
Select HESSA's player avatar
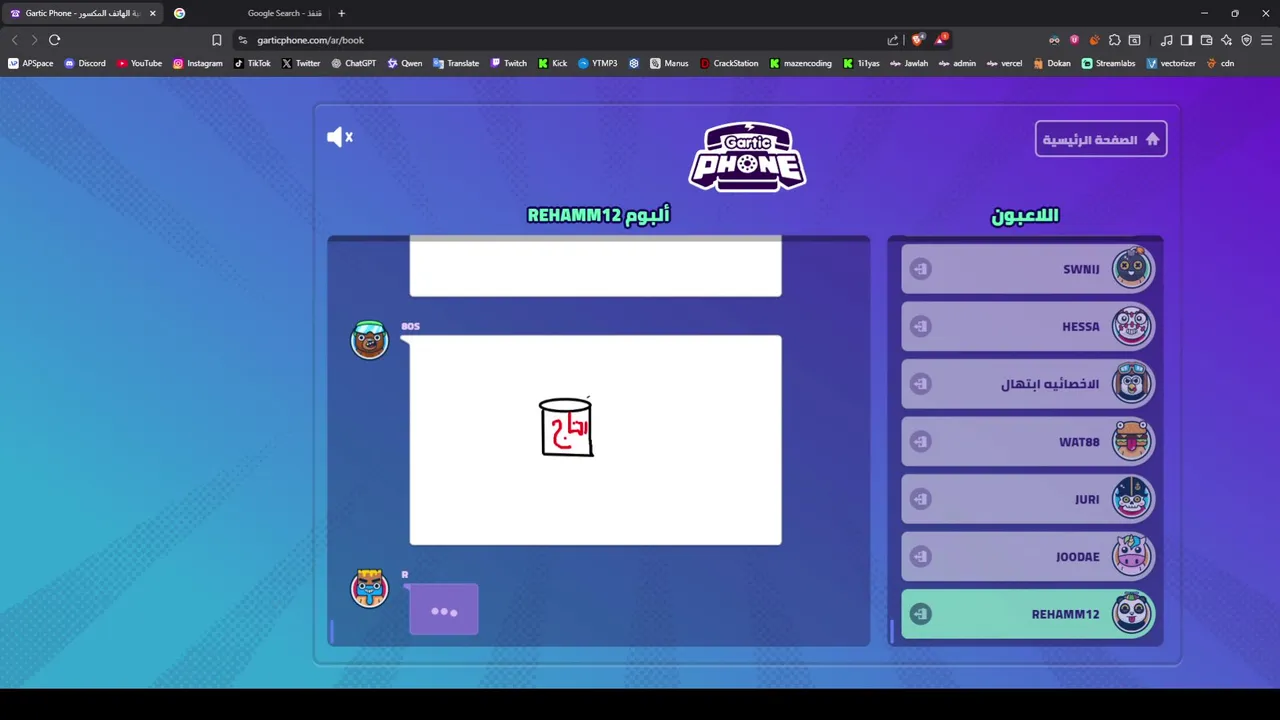click(x=1132, y=326)
